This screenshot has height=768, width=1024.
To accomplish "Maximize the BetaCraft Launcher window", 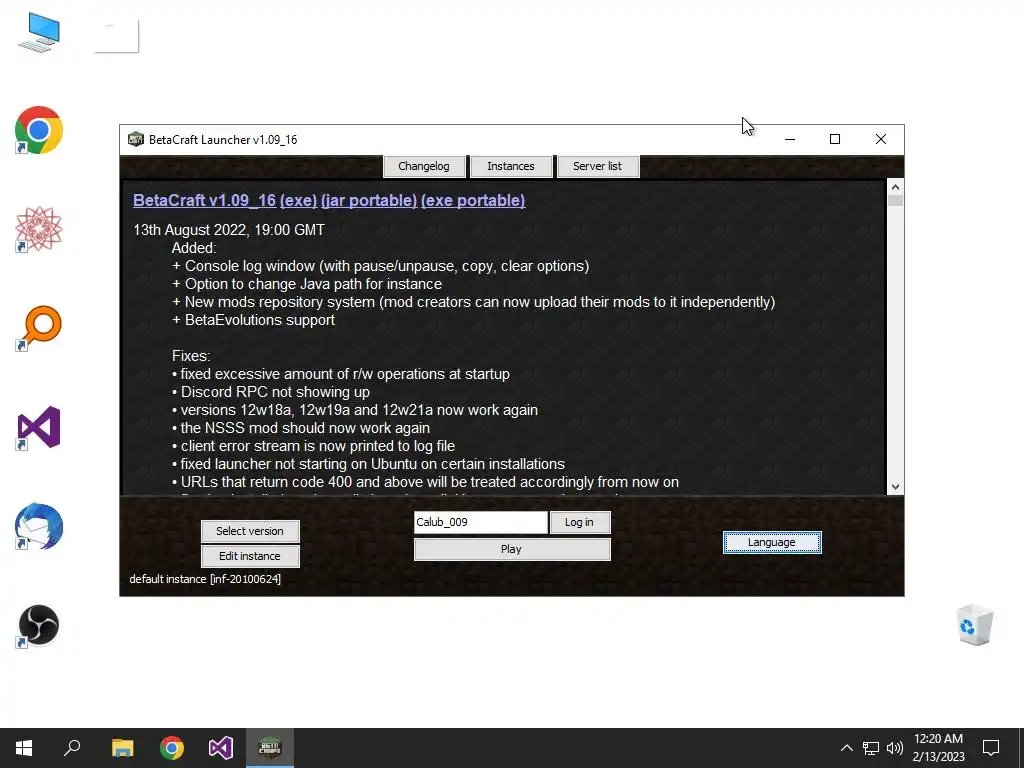I will coord(835,139).
